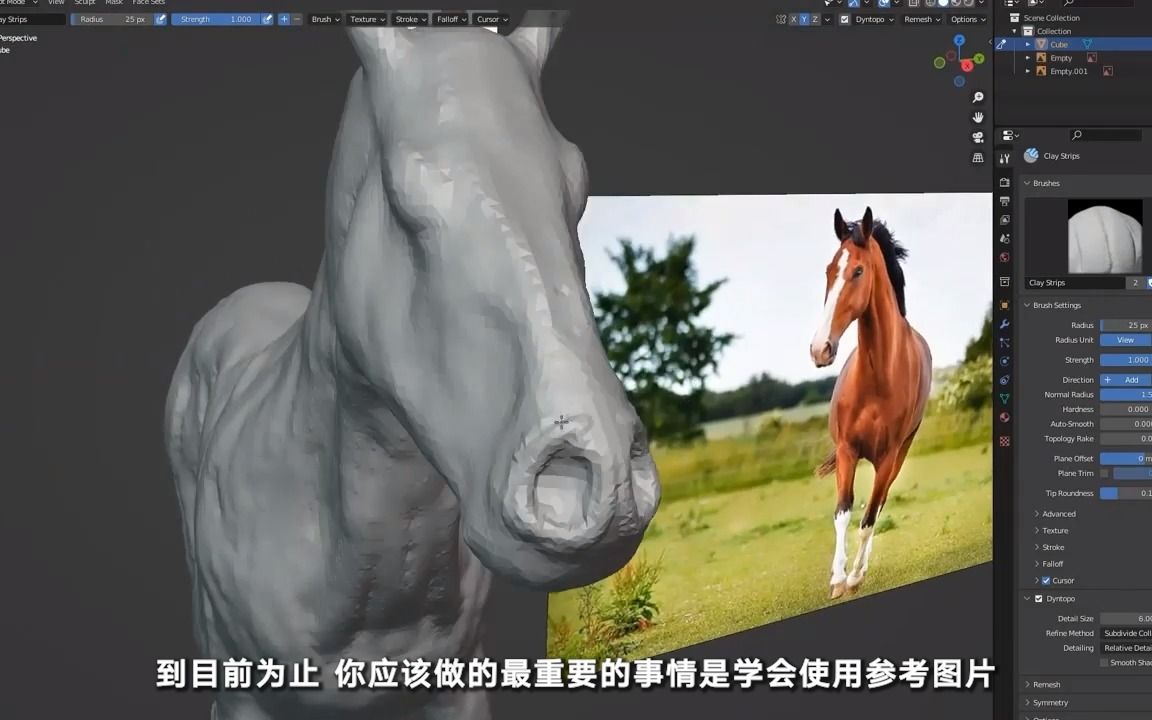Click the camera view icon in the viewport
1152x720 pixels.
977,137
